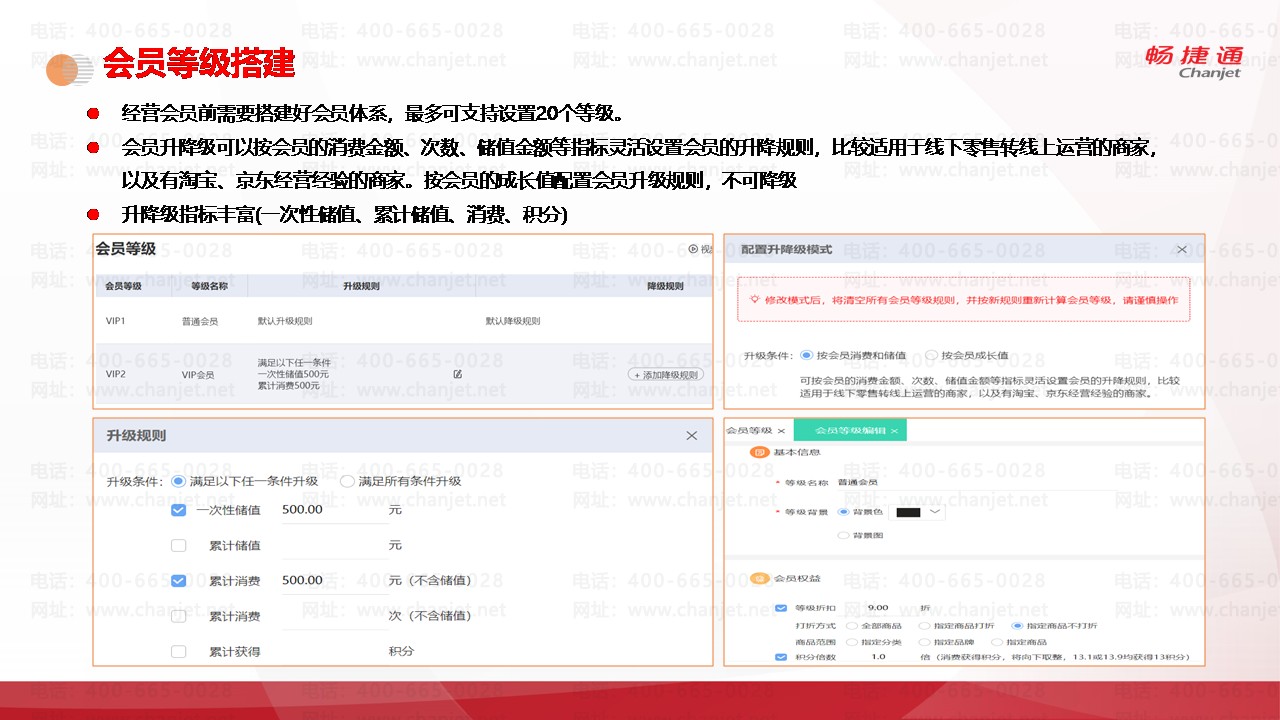Select 满足以下任一条件升级 radio option
This screenshot has width=1280, height=720.
[178, 481]
